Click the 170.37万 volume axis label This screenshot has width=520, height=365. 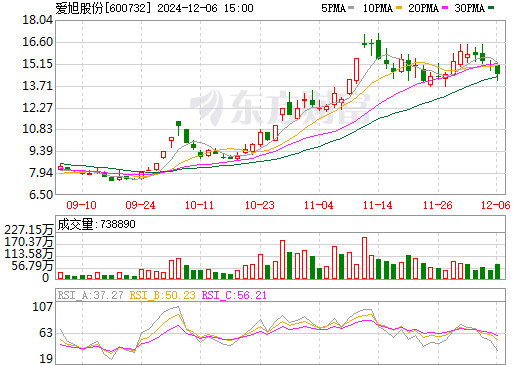pyautogui.click(x=29, y=242)
